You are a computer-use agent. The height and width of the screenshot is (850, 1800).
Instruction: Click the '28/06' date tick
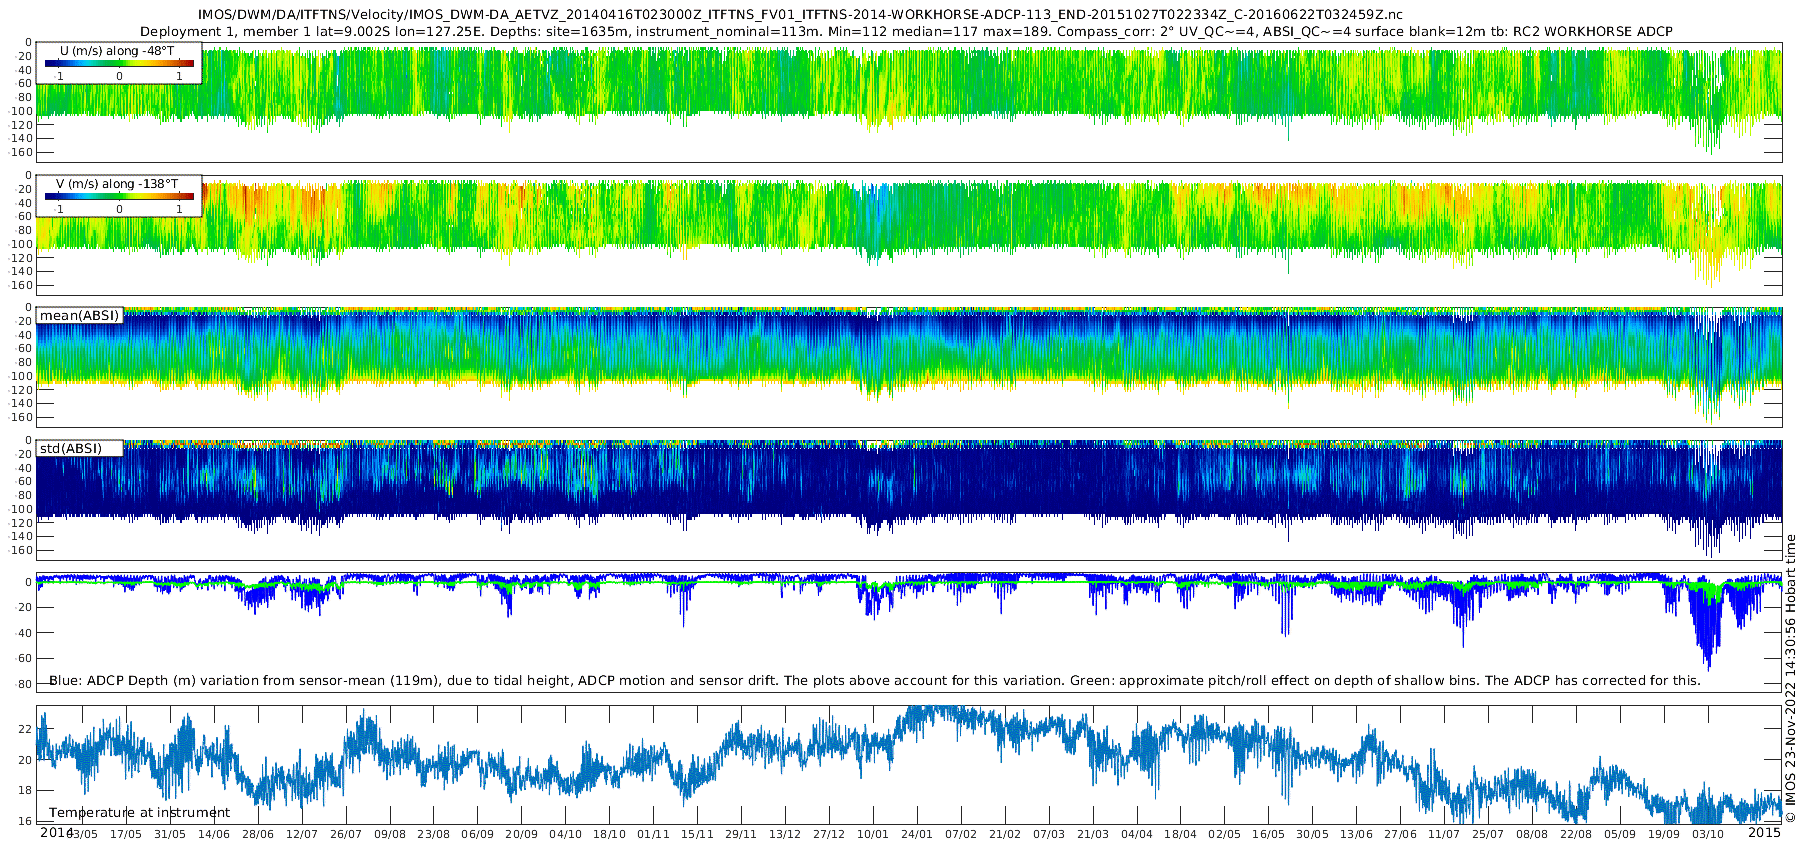[x=258, y=835]
